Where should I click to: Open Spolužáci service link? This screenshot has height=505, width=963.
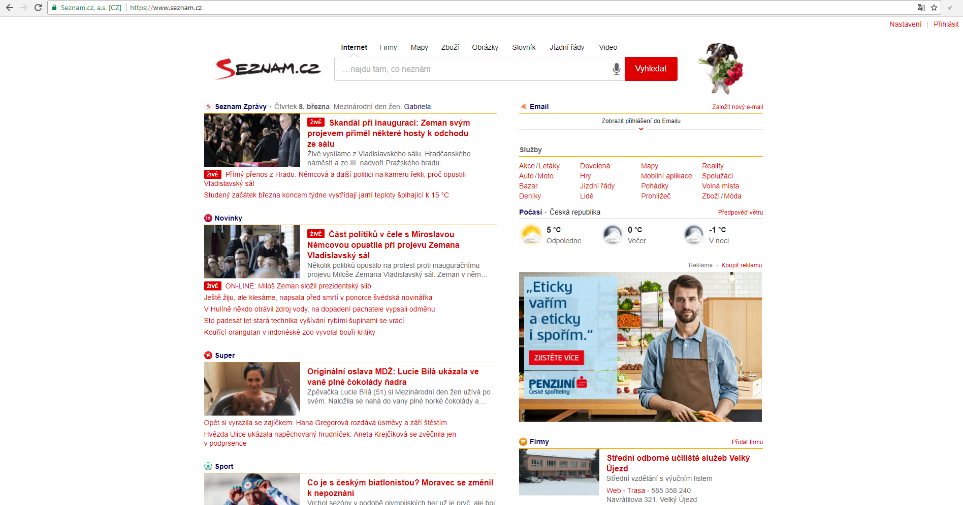coord(717,176)
